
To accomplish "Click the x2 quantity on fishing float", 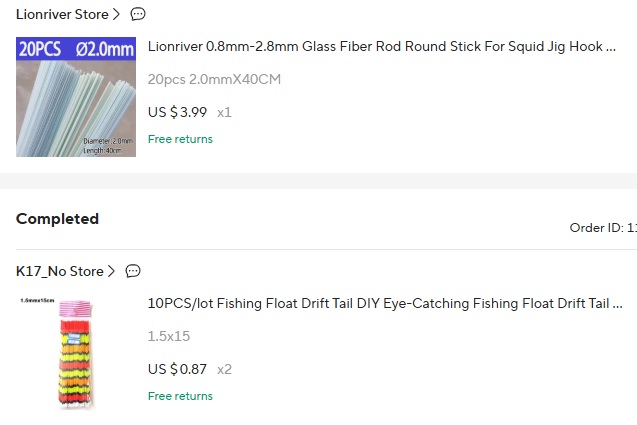I will 224,369.
